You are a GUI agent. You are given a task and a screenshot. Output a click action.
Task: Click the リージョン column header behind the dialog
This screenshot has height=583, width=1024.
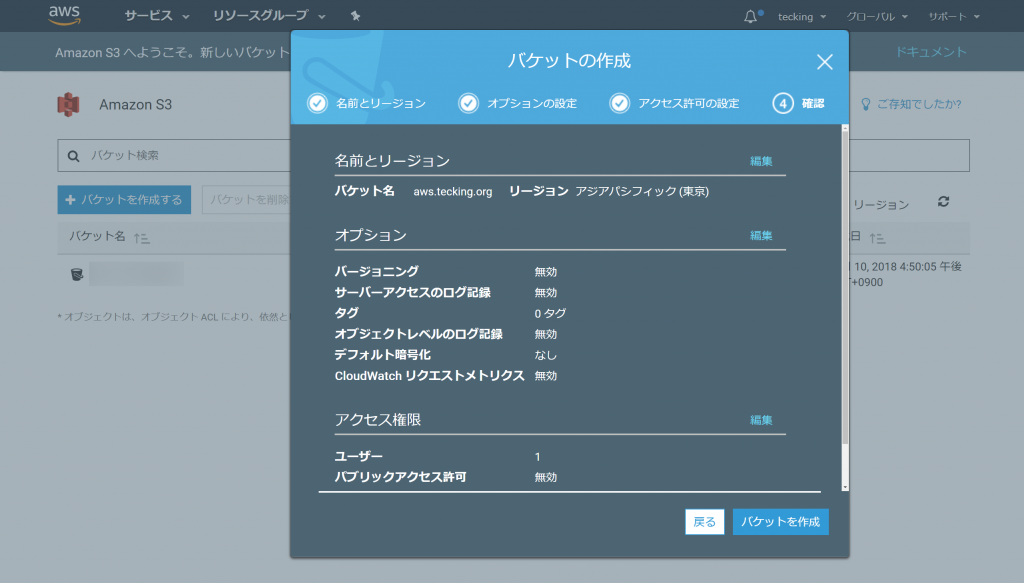coord(881,205)
